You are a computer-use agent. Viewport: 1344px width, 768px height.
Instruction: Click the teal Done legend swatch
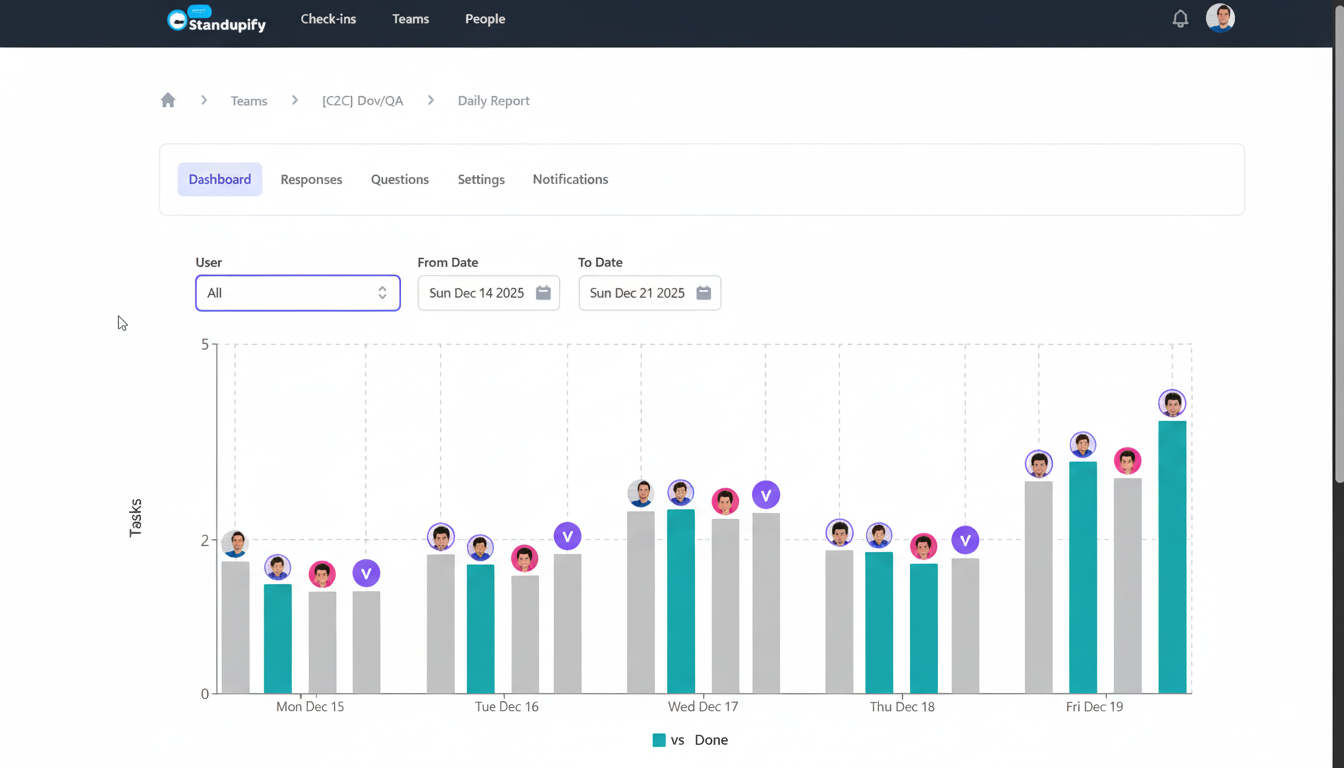click(x=657, y=740)
